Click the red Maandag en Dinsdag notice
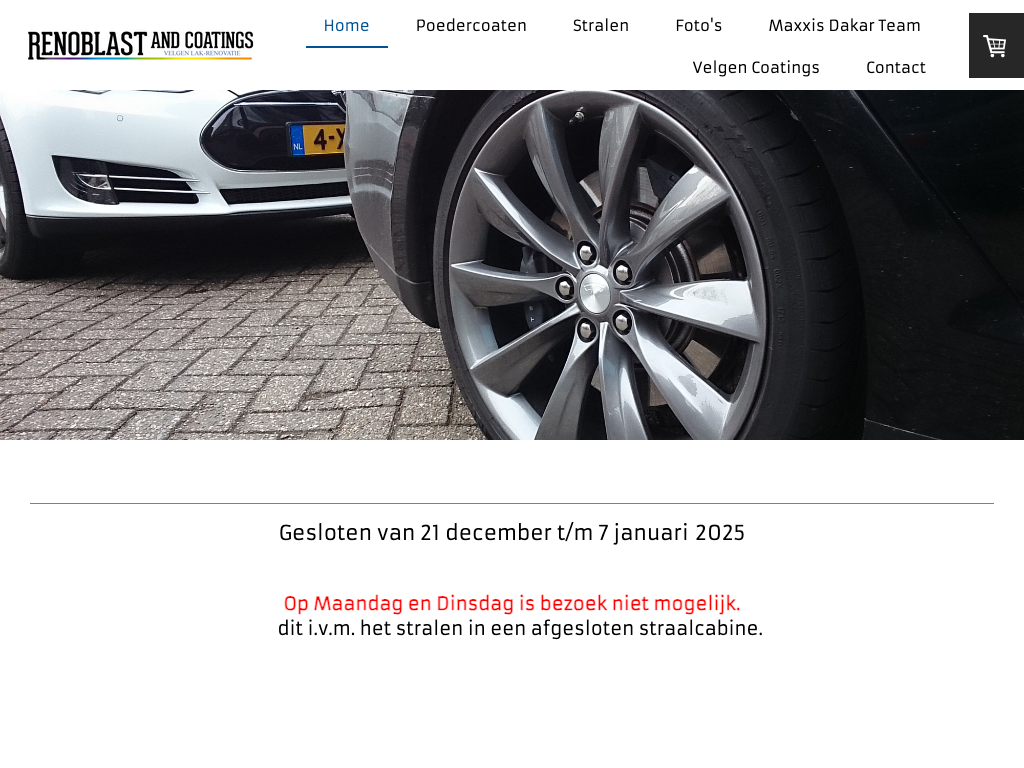 (x=512, y=603)
